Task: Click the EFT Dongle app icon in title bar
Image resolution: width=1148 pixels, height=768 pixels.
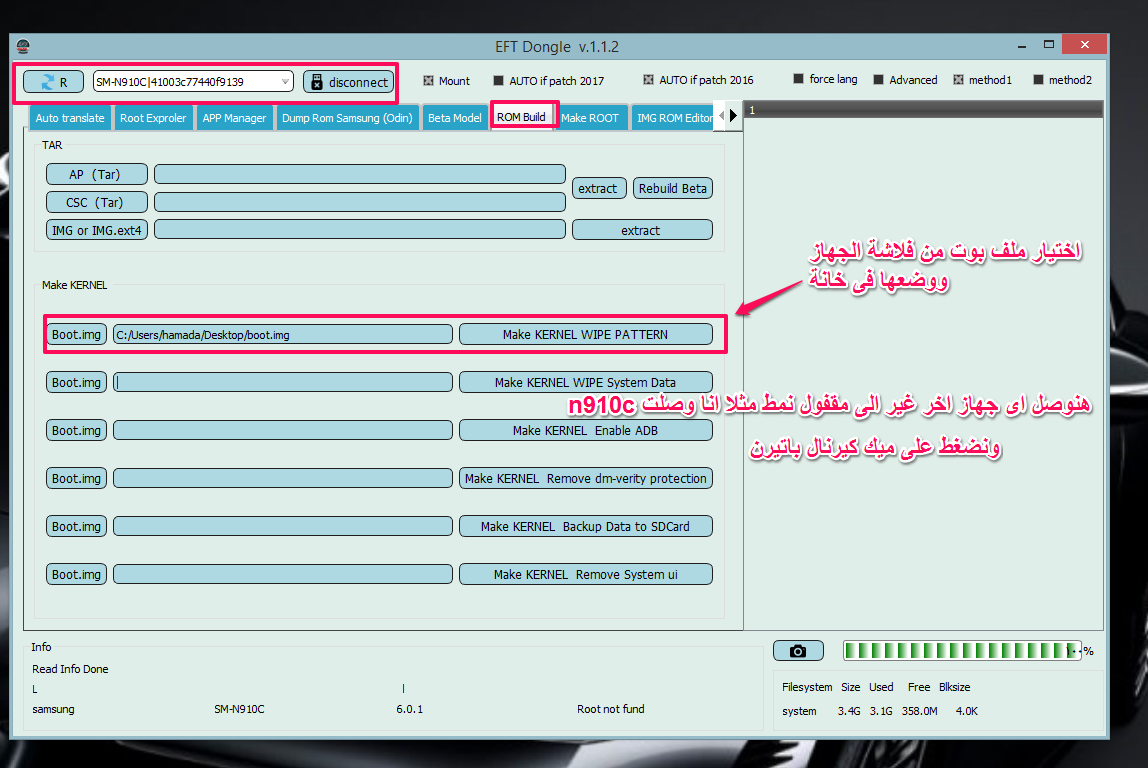Action: [23, 46]
